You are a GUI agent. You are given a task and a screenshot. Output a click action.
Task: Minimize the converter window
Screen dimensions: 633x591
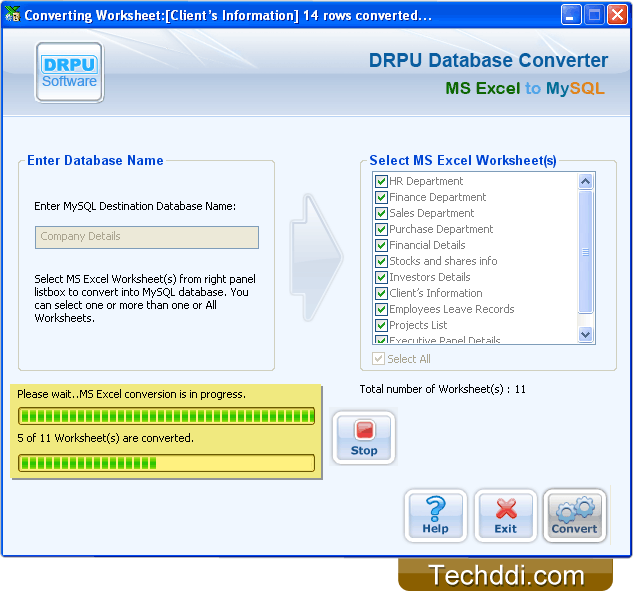[570, 15]
